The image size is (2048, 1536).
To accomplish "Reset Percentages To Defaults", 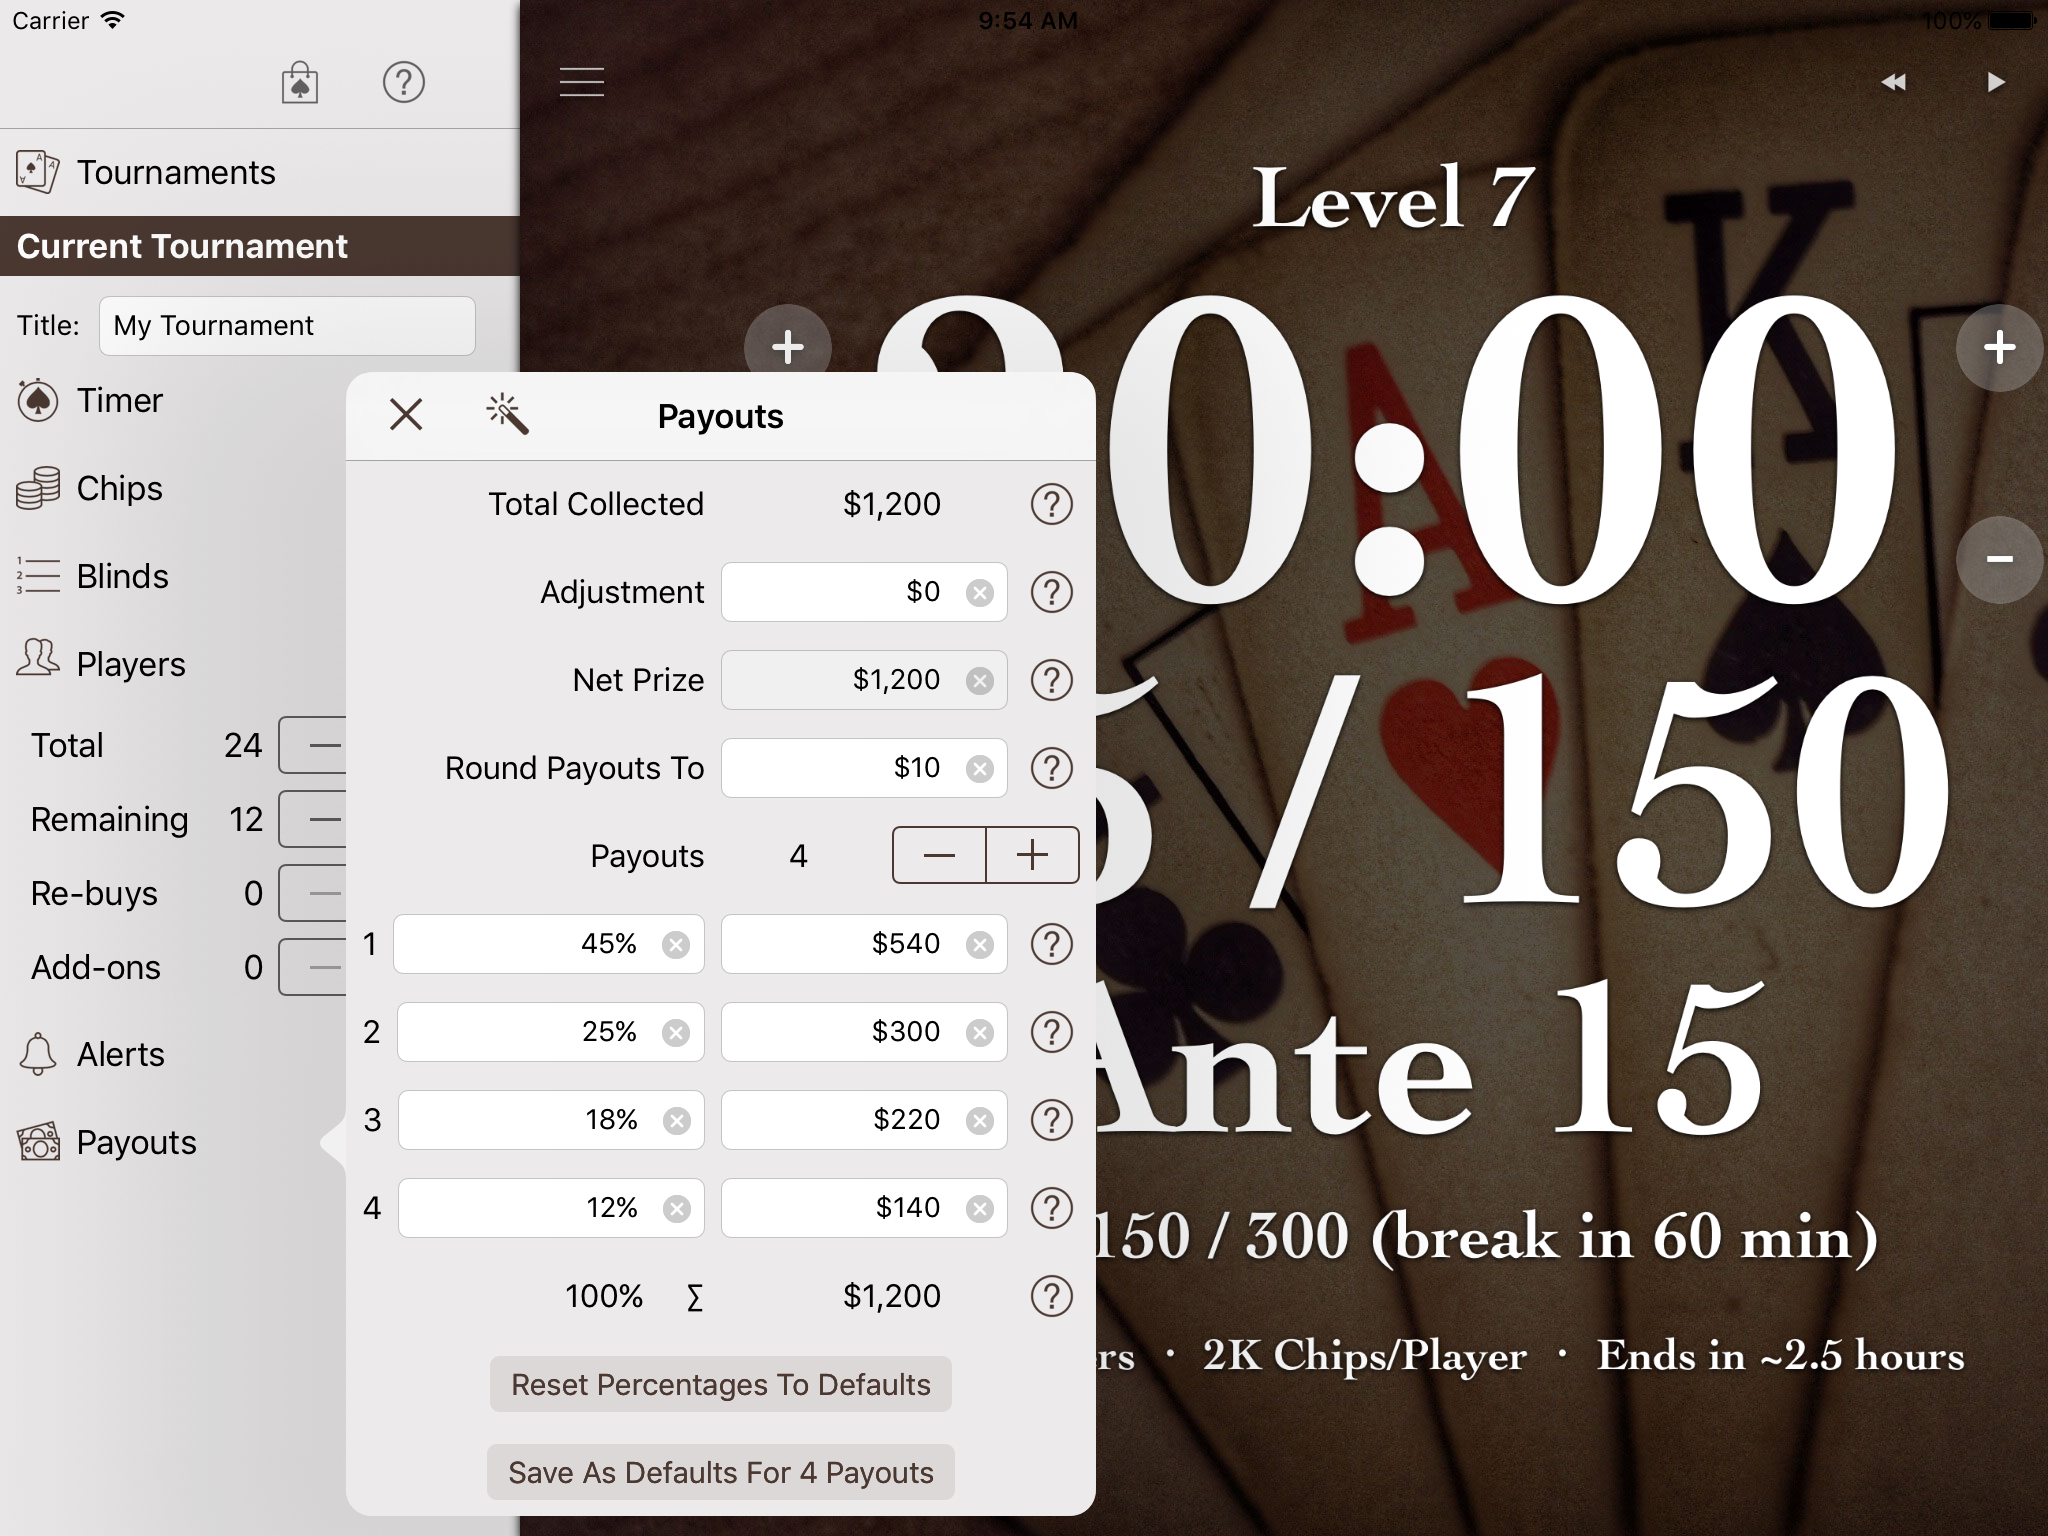I will [x=721, y=1384].
